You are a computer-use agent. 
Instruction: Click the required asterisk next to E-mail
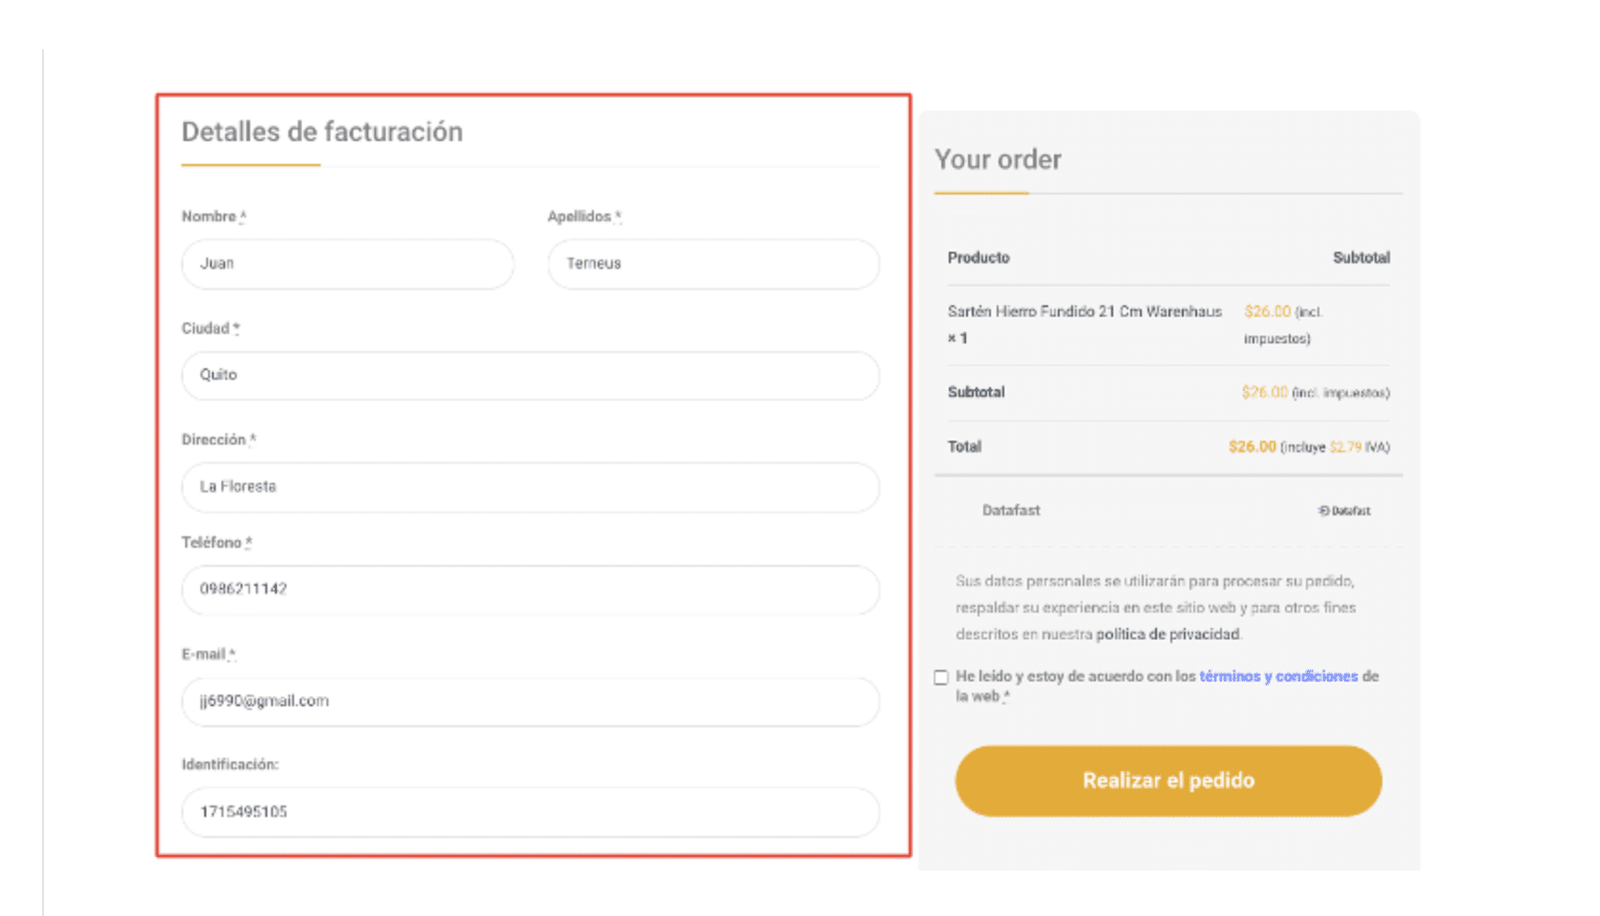[x=232, y=651]
